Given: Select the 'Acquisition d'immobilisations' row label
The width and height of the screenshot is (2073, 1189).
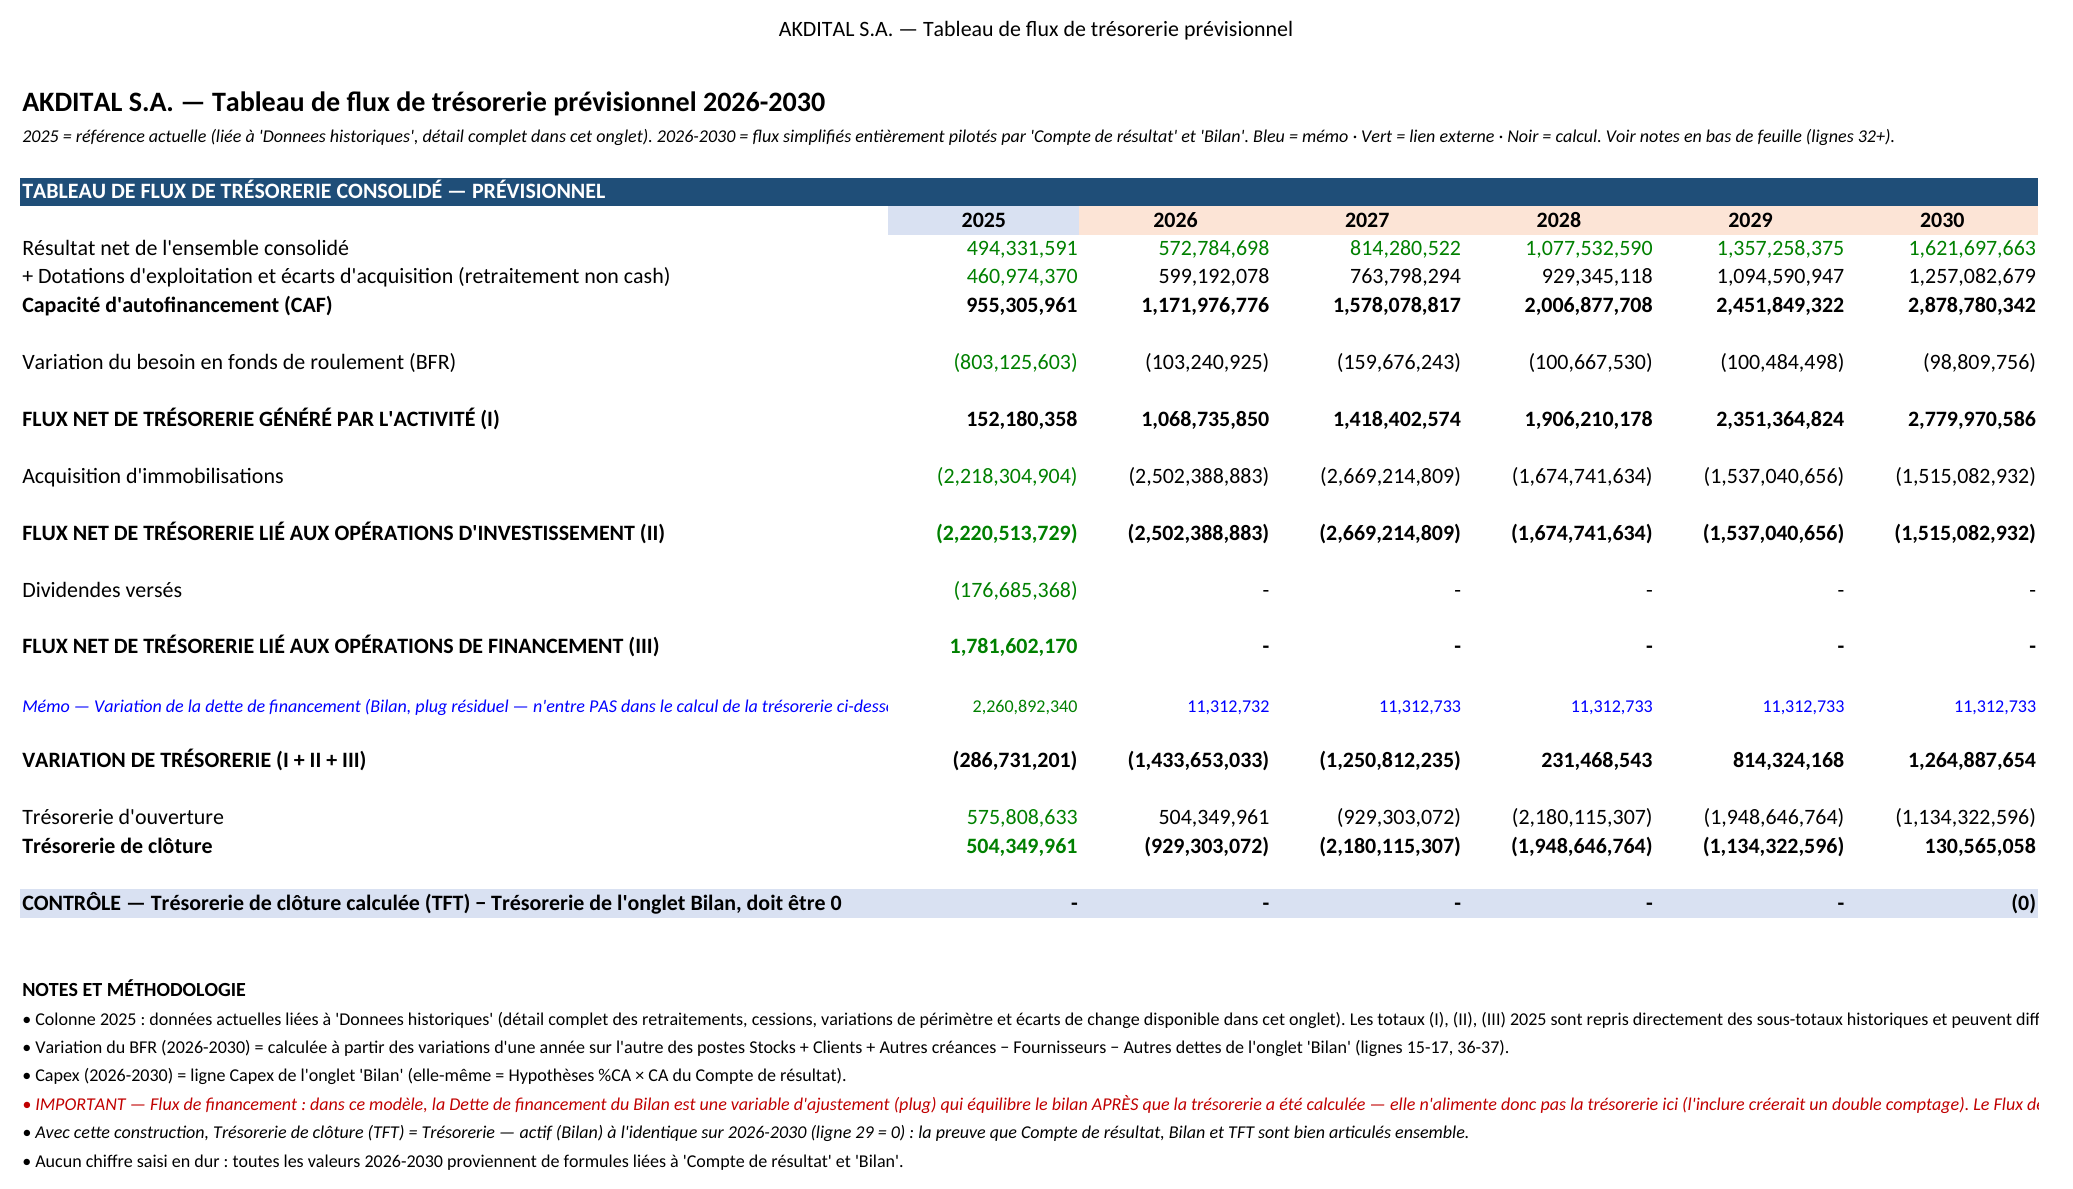Looking at the screenshot, I should [x=153, y=476].
